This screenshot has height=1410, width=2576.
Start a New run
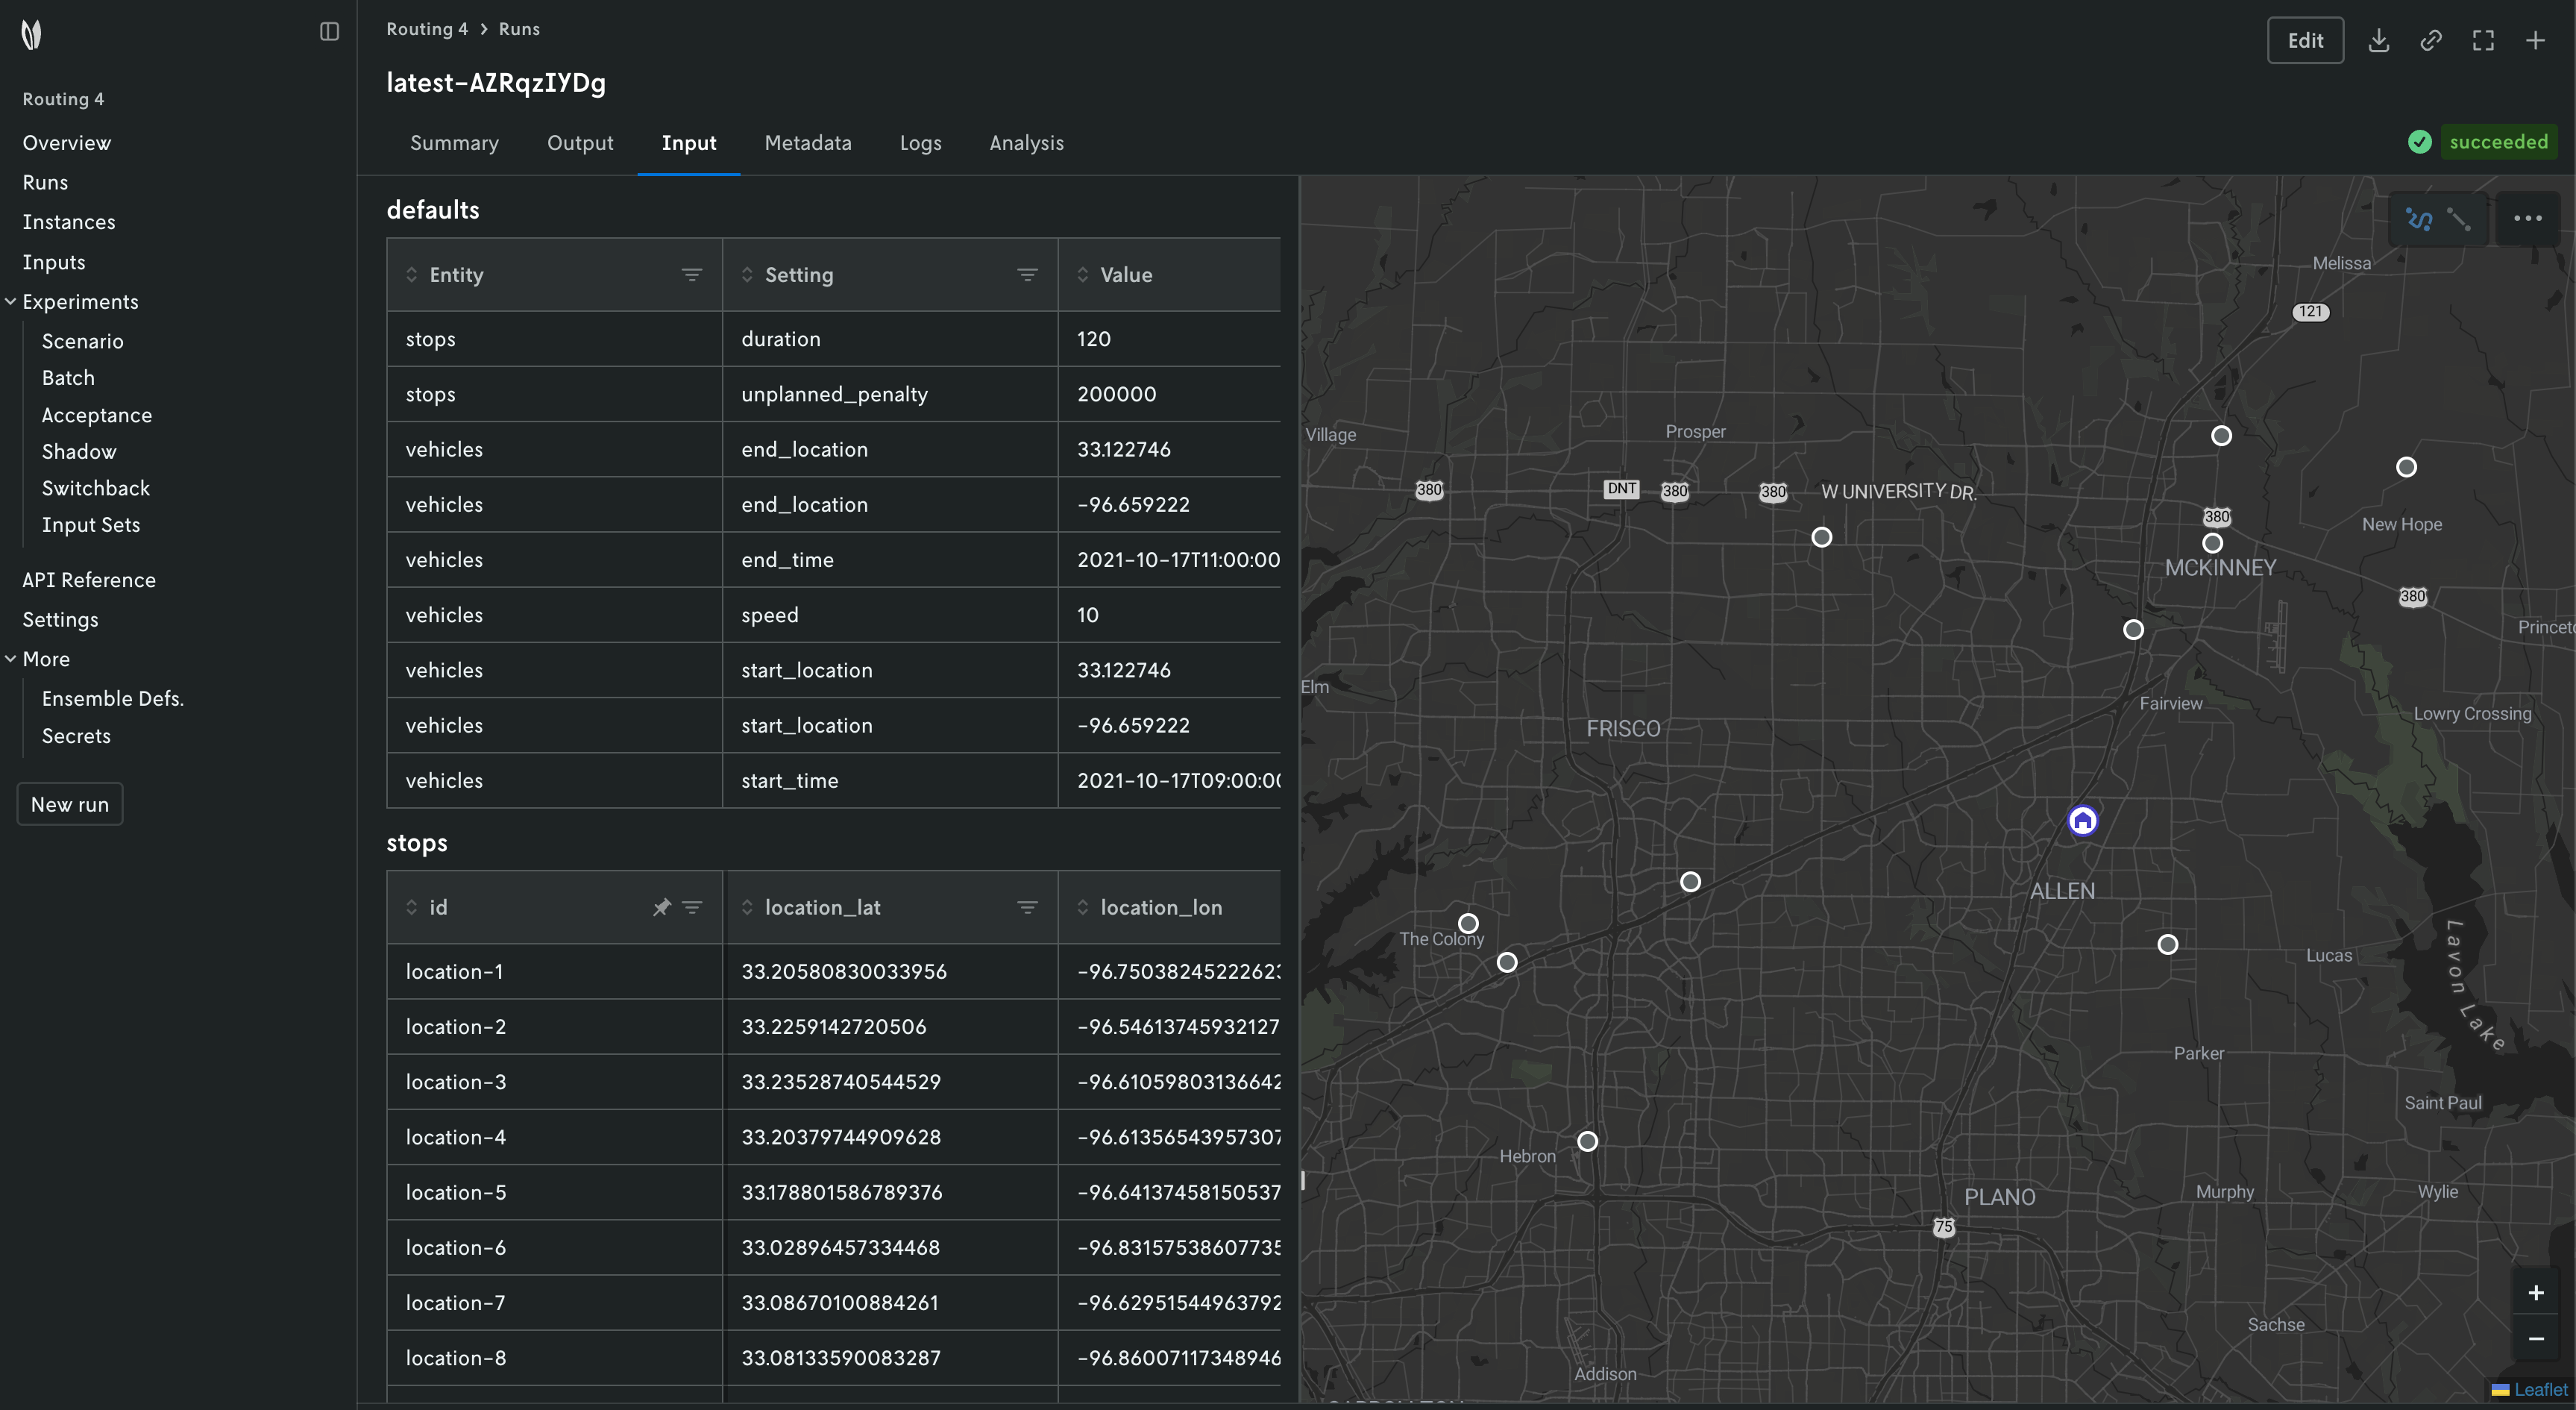[x=70, y=804]
